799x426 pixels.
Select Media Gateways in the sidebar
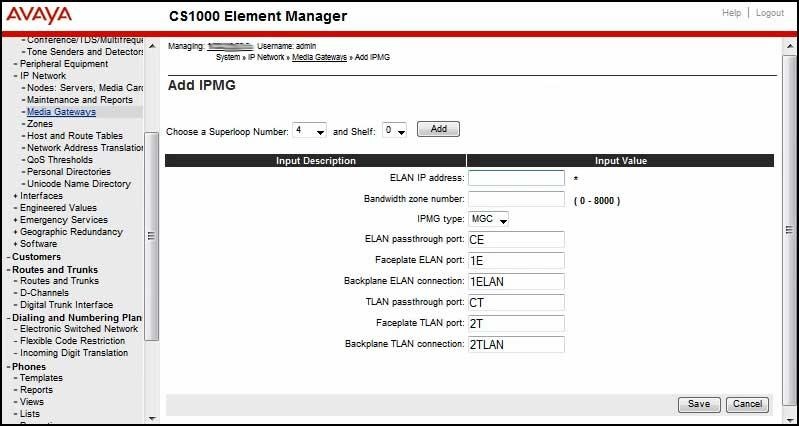[61, 112]
